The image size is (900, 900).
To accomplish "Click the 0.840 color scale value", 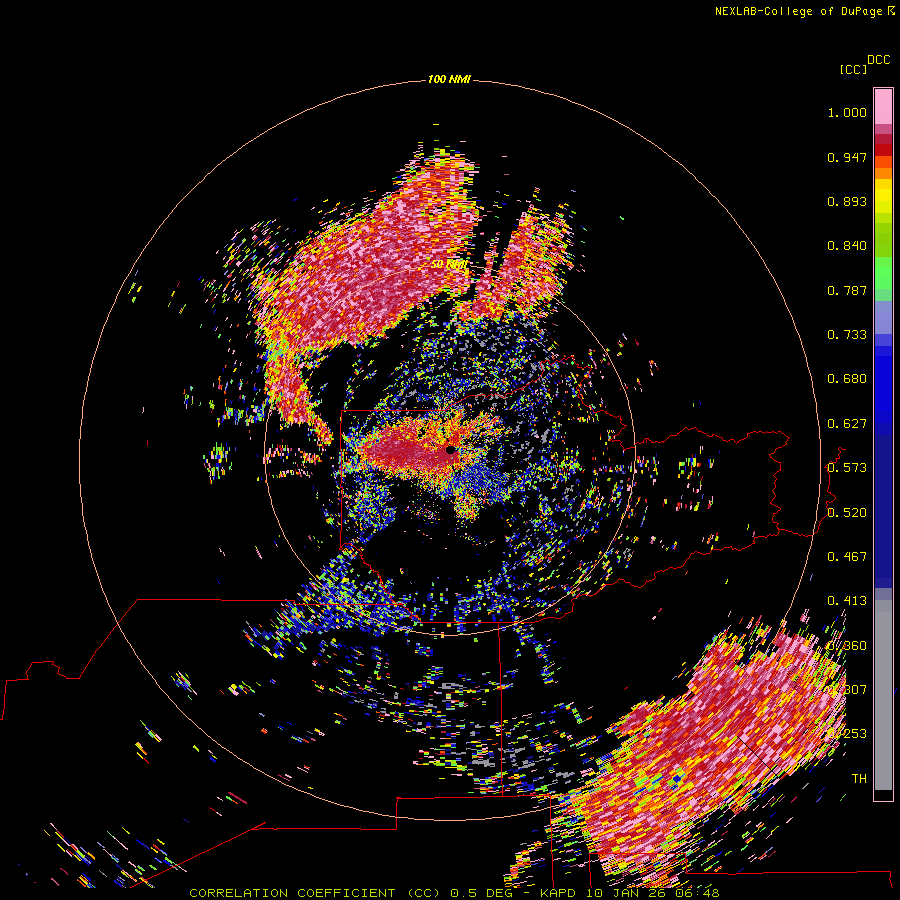I will [x=847, y=246].
